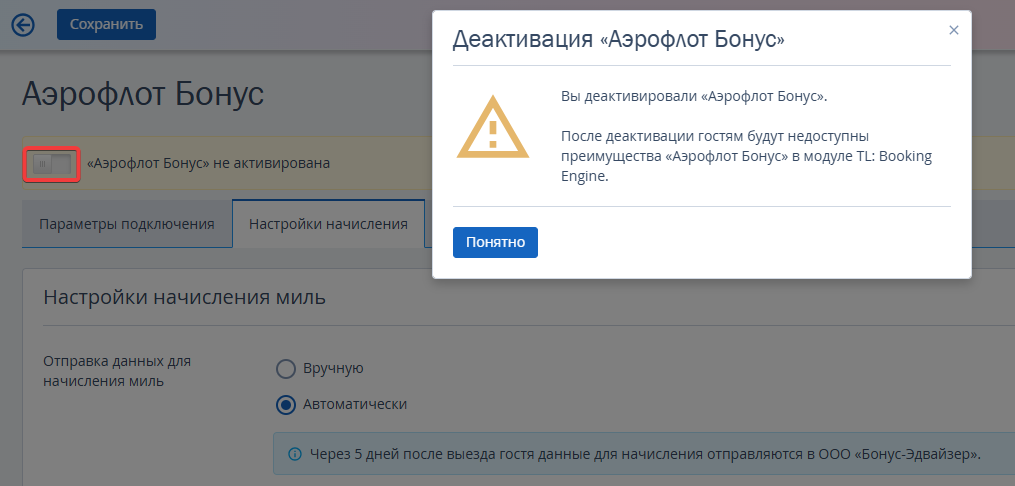Confirm the dialog with Понятно
This screenshot has width=1015, height=486.
495,242
